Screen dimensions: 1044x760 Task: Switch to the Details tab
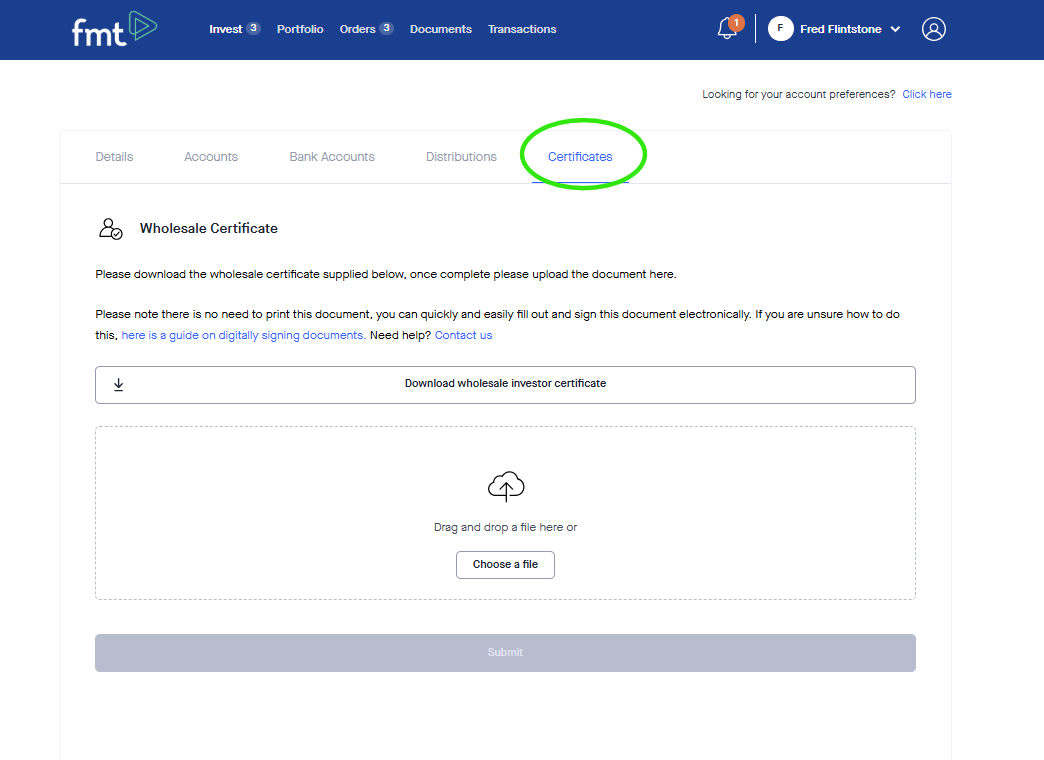coord(114,157)
